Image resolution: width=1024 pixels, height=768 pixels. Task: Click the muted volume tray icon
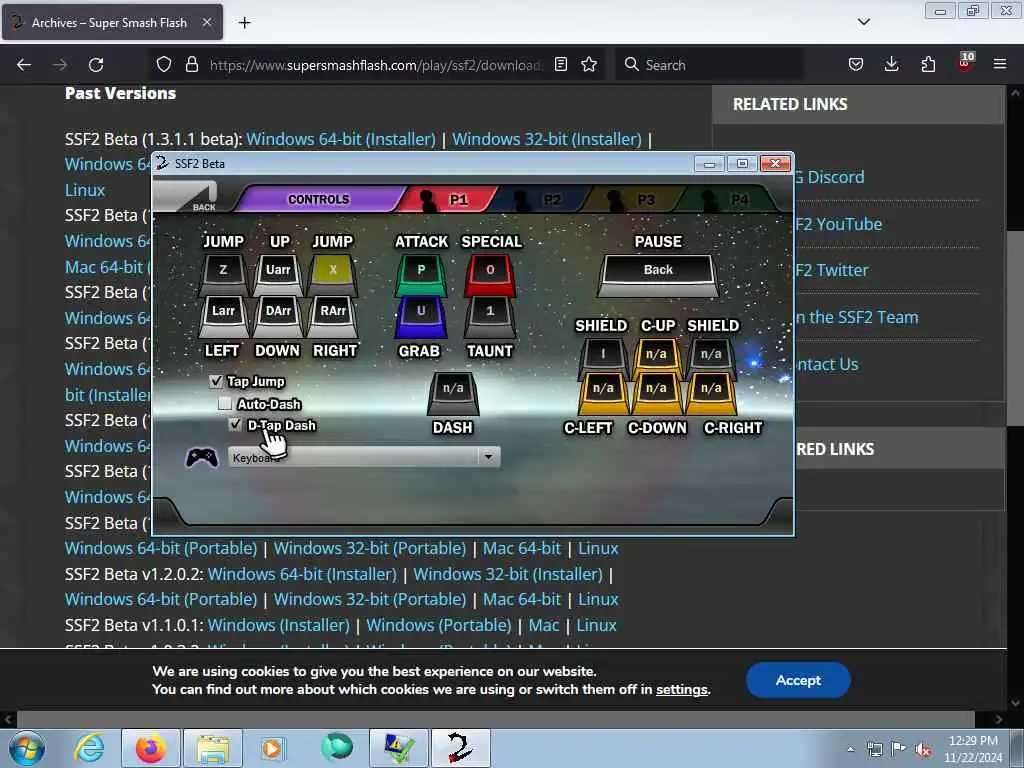[x=923, y=750]
